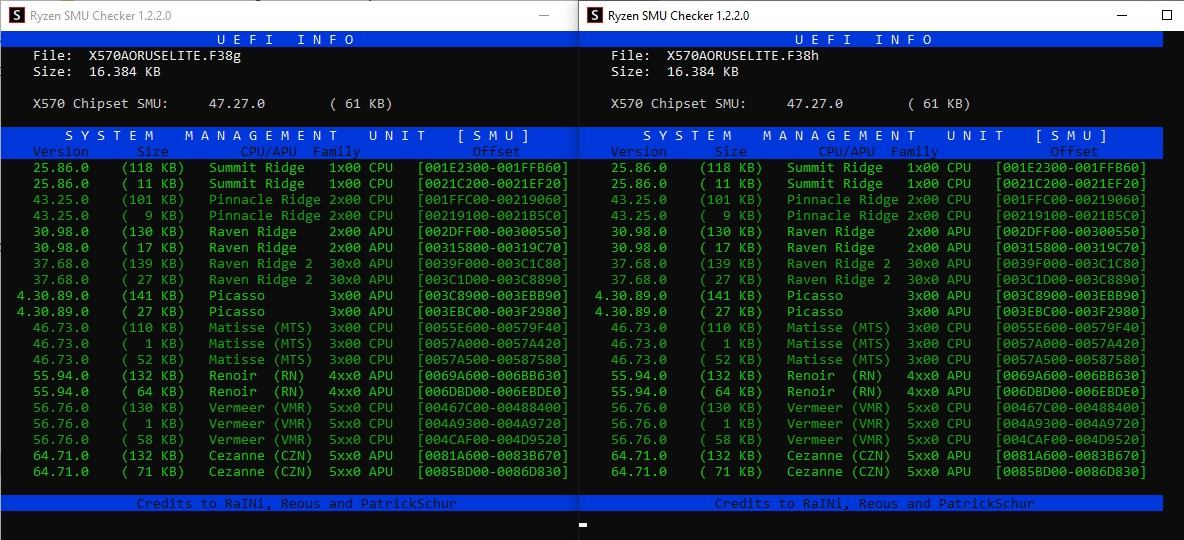Click the 'CPU/APU' column header in the F38g window
The height and width of the screenshot is (540, 1184).
point(269,152)
